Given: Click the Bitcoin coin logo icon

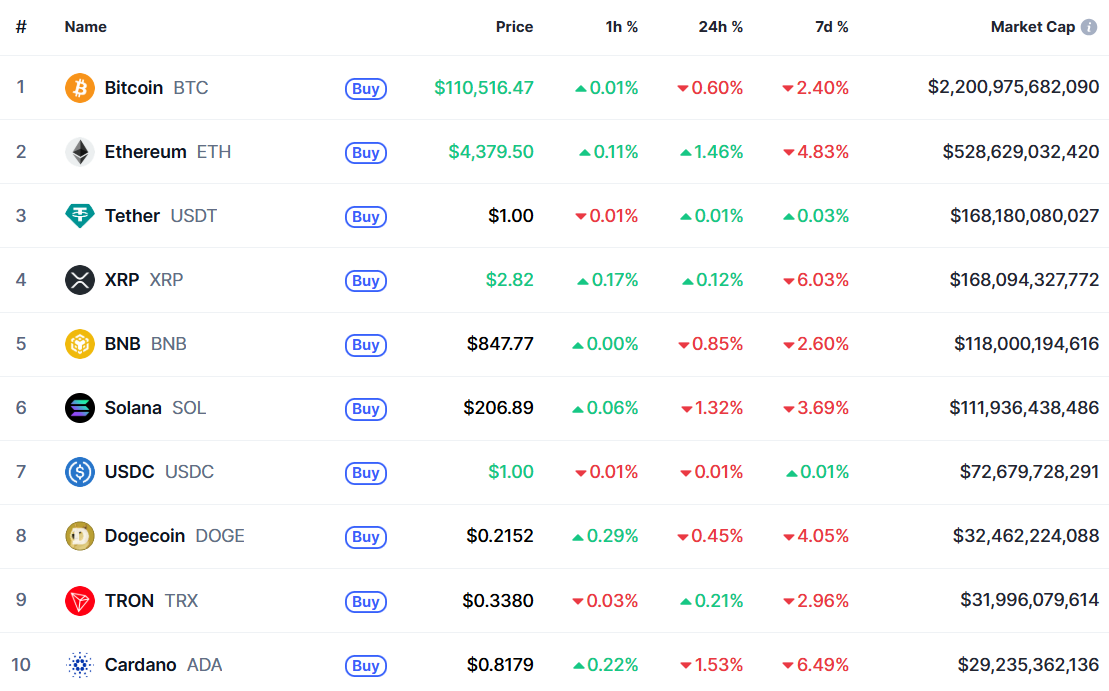Looking at the screenshot, I should click(x=80, y=88).
